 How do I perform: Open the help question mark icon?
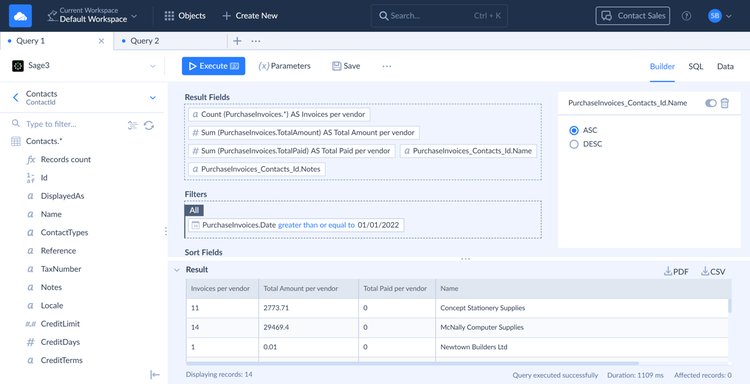coord(686,16)
